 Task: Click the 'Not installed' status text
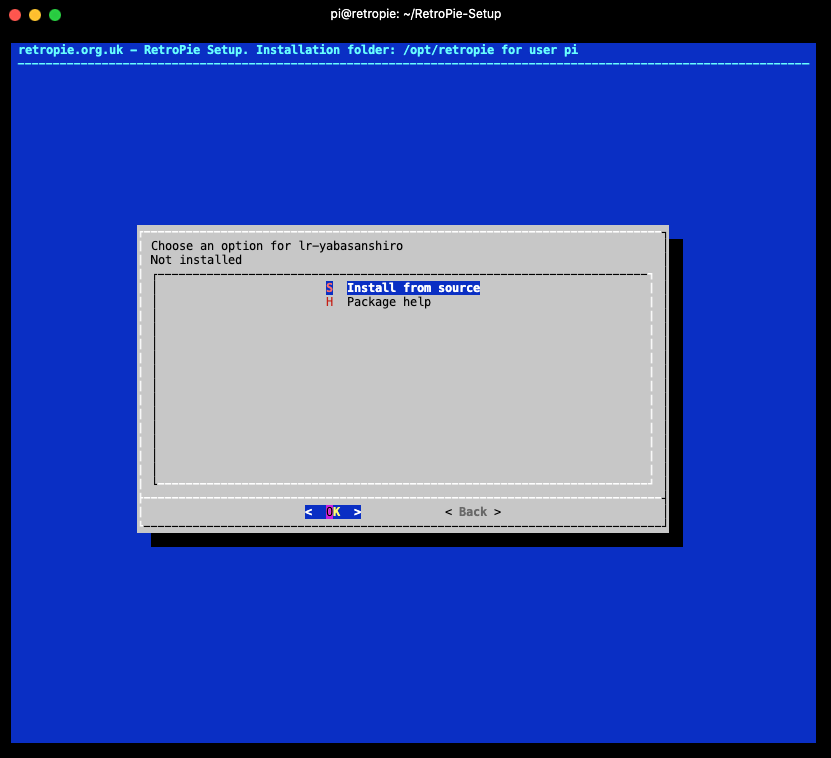click(196, 260)
